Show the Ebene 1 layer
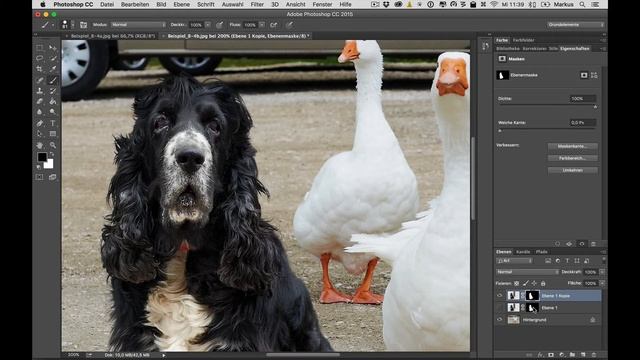This screenshot has width=640, height=360. tap(500, 308)
